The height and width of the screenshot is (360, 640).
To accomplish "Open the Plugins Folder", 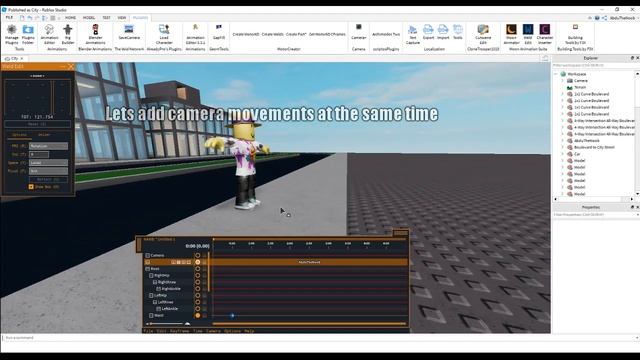I will pyautogui.click(x=28, y=34).
